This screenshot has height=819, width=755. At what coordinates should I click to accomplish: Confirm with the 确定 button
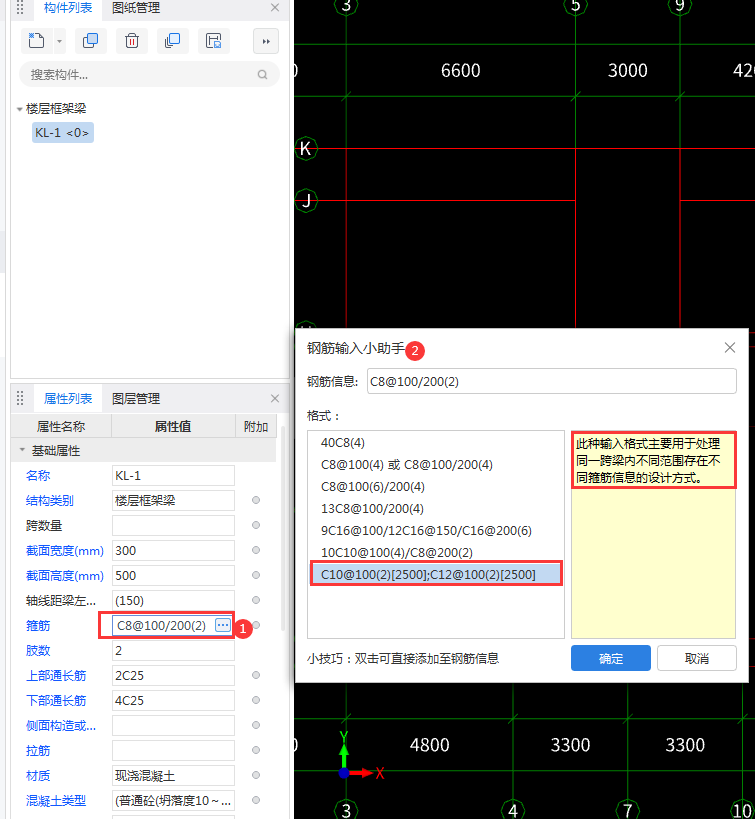coord(611,658)
